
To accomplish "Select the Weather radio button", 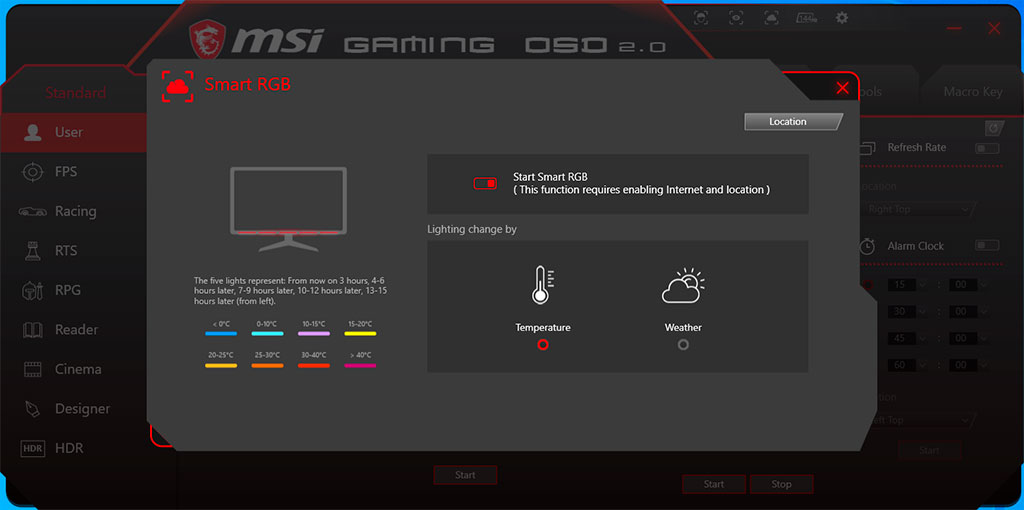I will [x=683, y=344].
